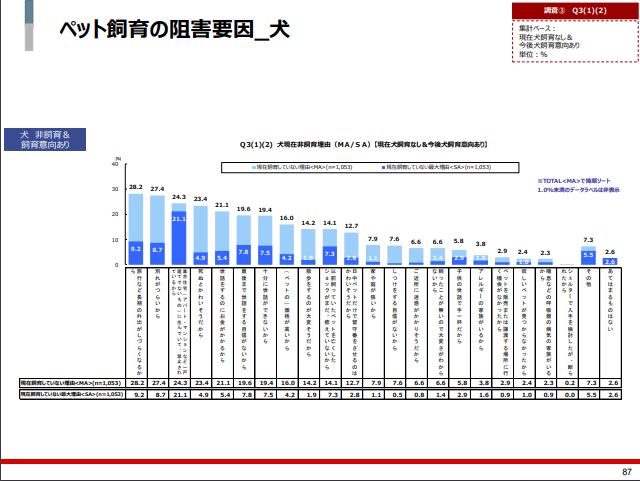Click the dark blue 21.1 bar segment

[x=179, y=238]
